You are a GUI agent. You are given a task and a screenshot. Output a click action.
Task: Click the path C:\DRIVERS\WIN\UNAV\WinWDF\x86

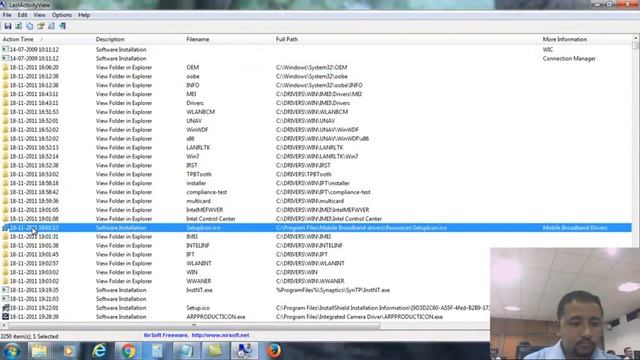[x=322, y=139]
